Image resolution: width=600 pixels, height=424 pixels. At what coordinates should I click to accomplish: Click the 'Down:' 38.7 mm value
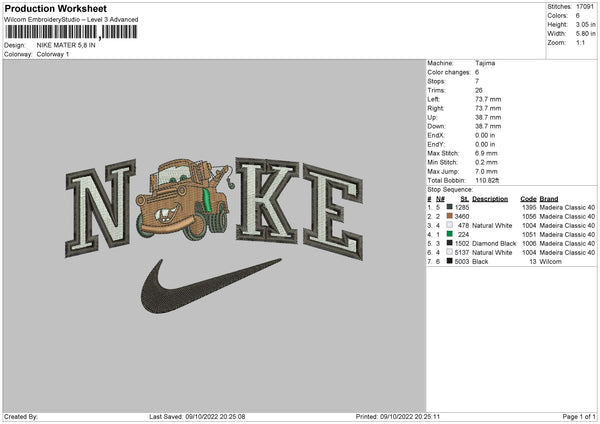click(488, 126)
